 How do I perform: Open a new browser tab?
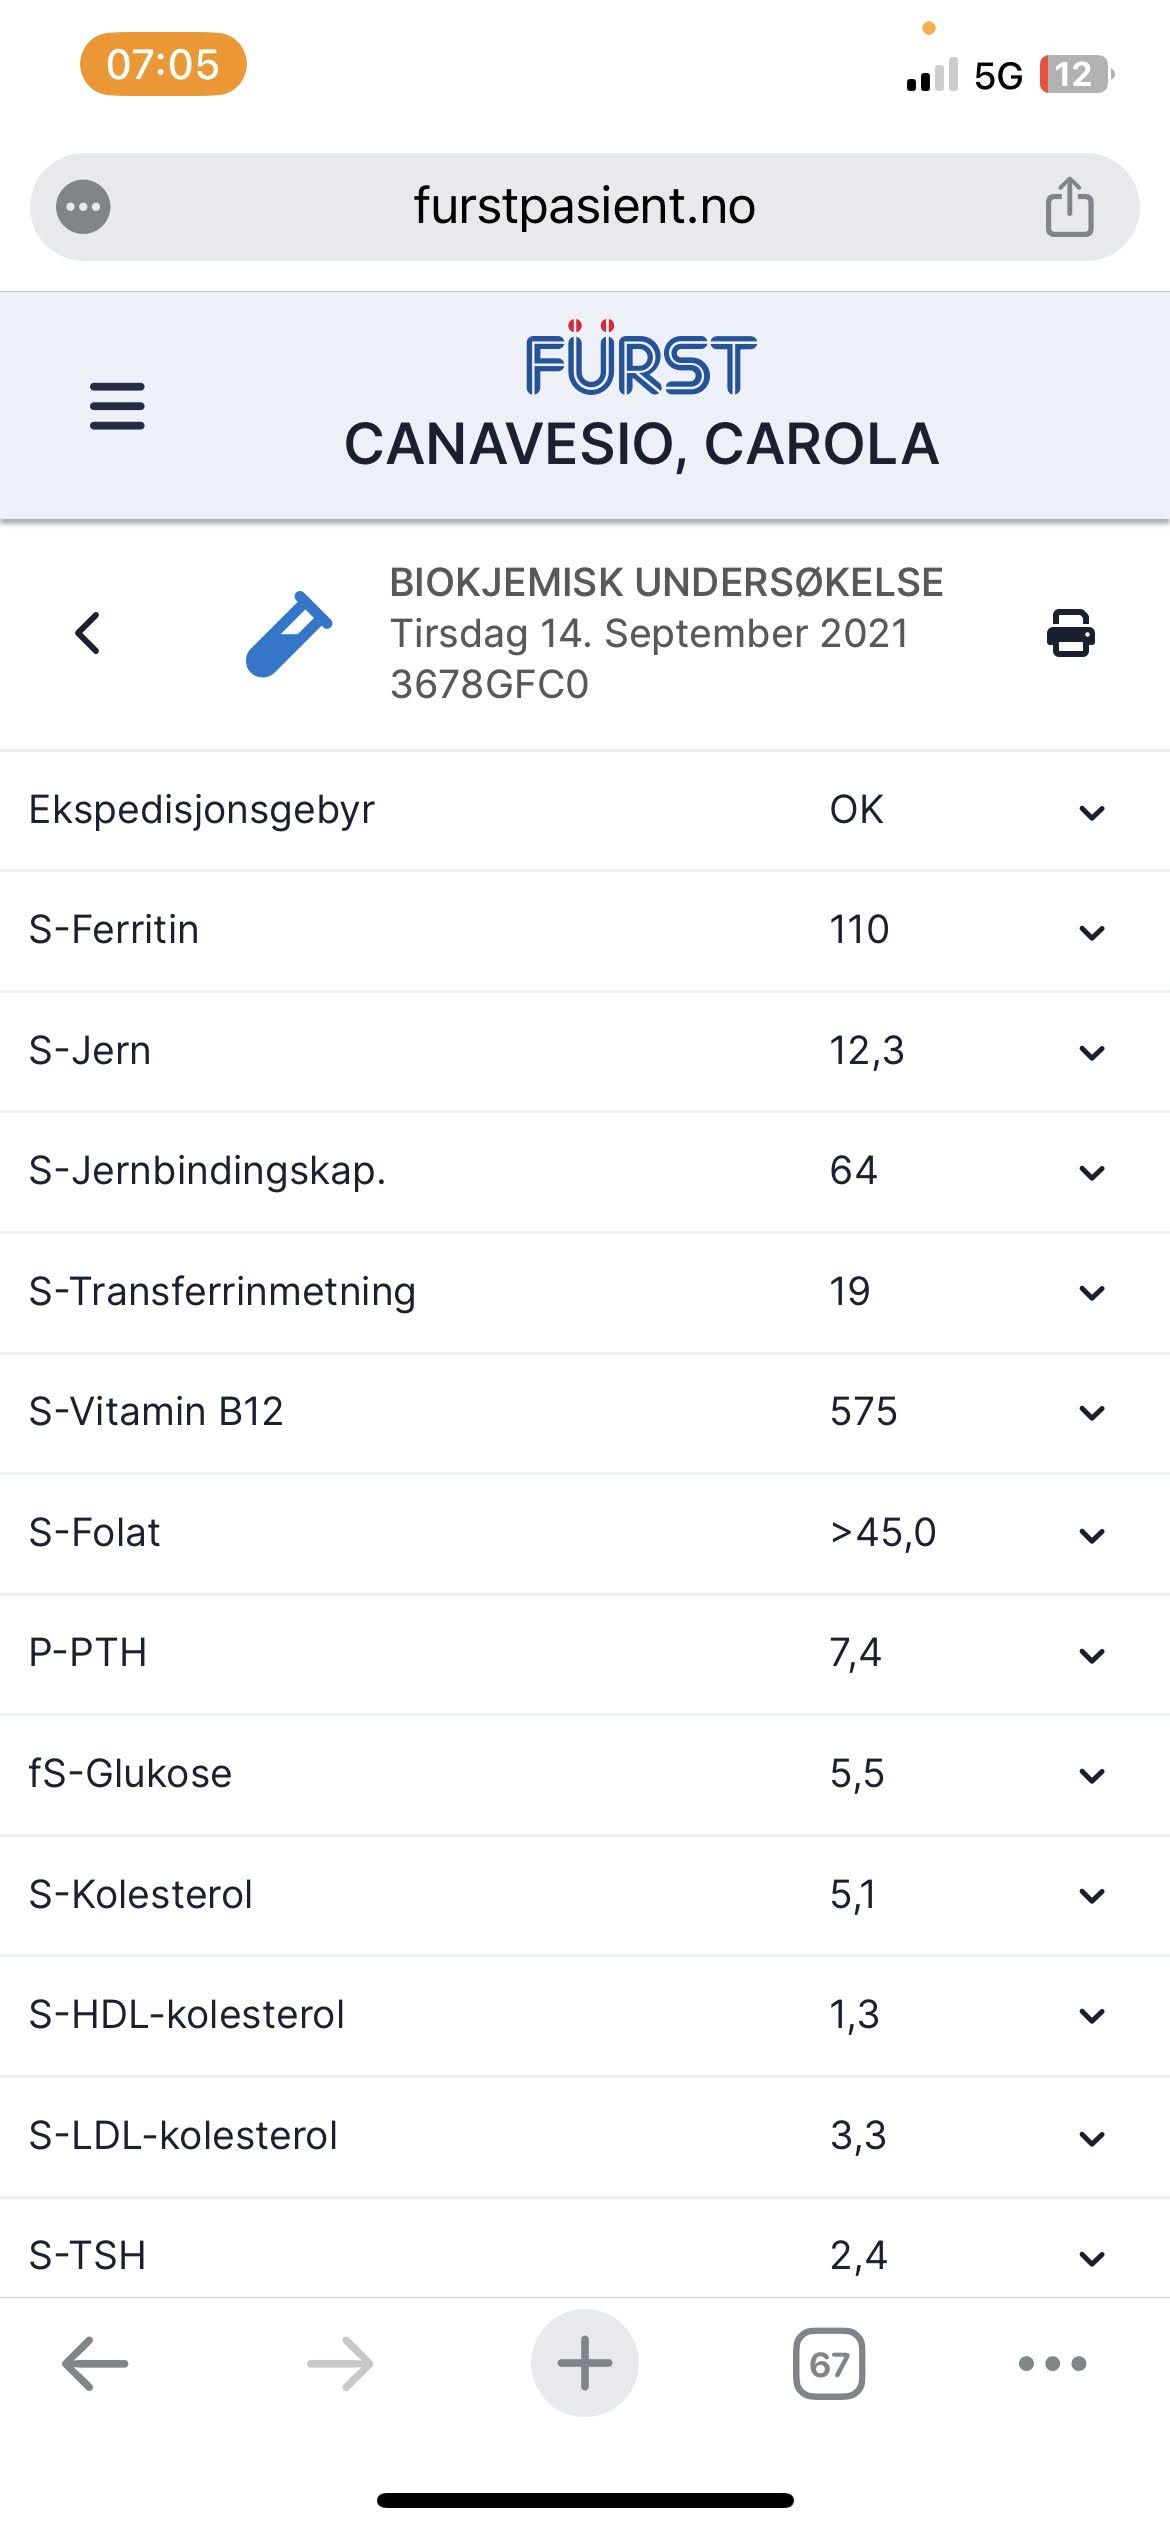coord(585,2363)
